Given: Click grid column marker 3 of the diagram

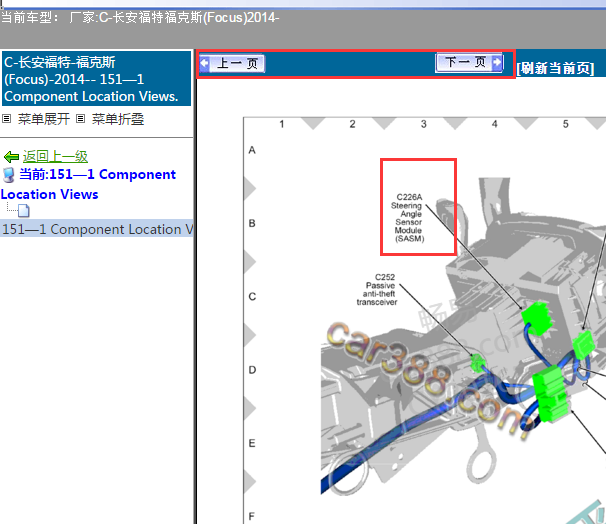Looking at the screenshot, I should (424, 124).
